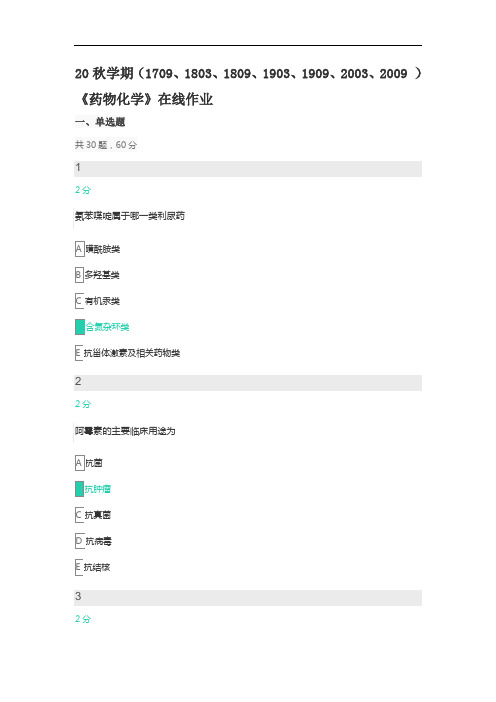The image size is (496, 702).
Task: Select option C 有机汞类 in question 1
Action: pyautogui.click(x=98, y=301)
